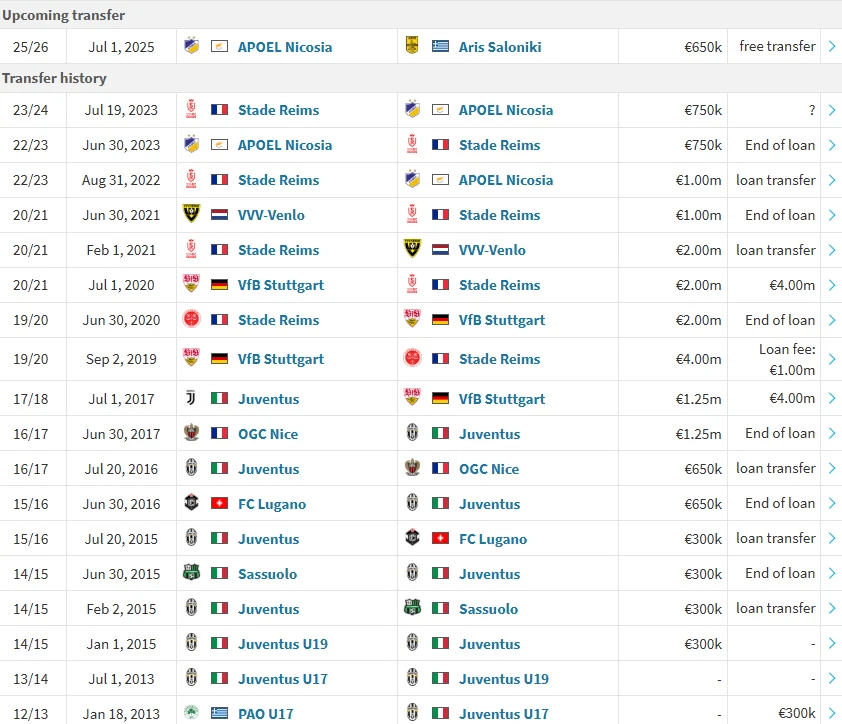The height and width of the screenshot is (724, 842).
Task: Click VVV-Venlo crest in Jun 30, 2021 row
Action: pos(191,215)
